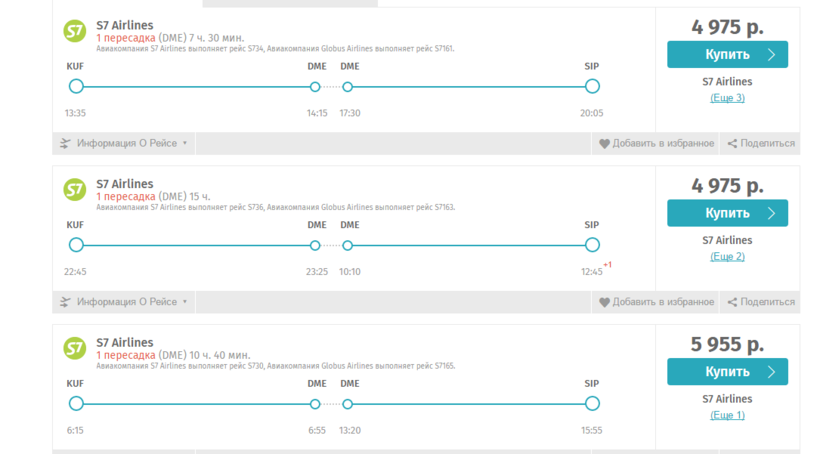Image resolution: width=820 pixels, height=454 pixels.
Task: Add the 13:35 flight to favorites
Action: coord(662,144)
